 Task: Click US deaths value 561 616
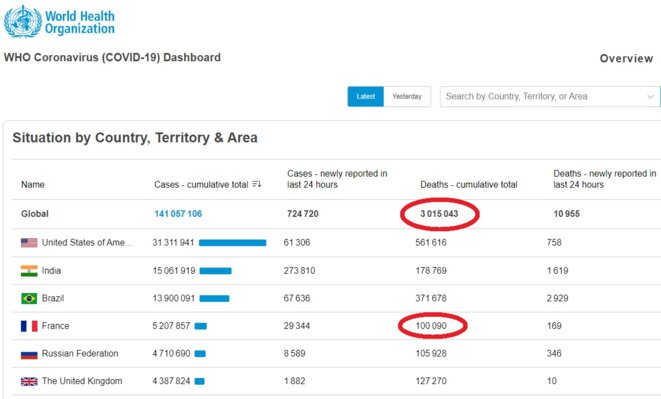pyautogui.click(x=431, y=243)
